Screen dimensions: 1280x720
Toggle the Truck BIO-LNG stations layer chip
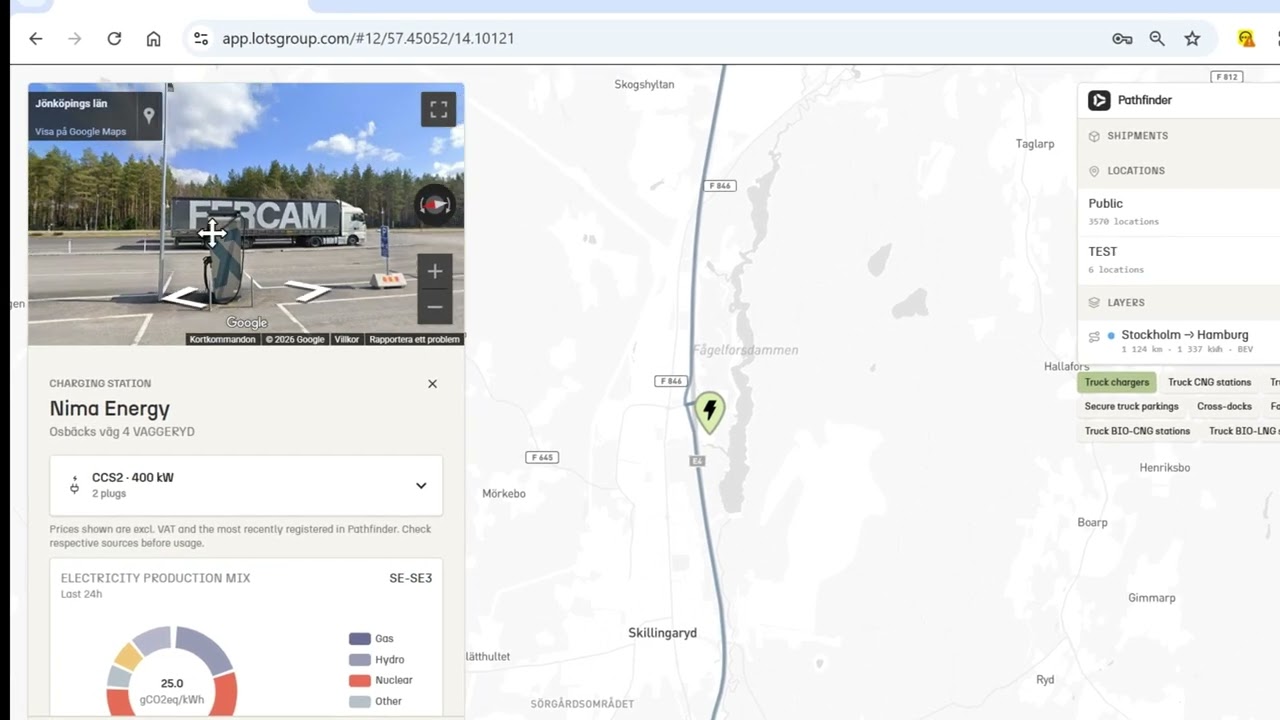[1241, 432]
